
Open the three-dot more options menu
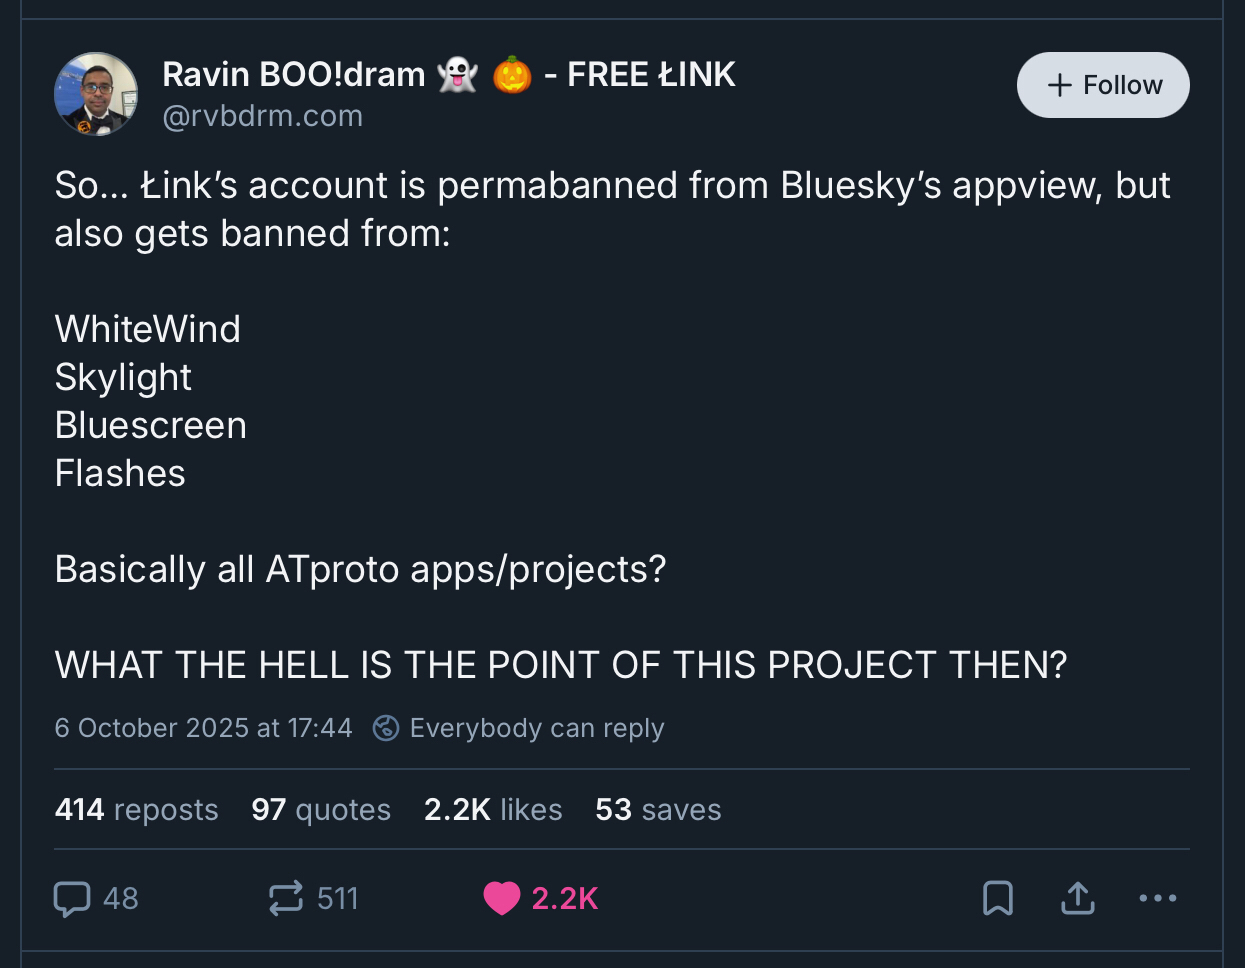(x=1157, y=899)
